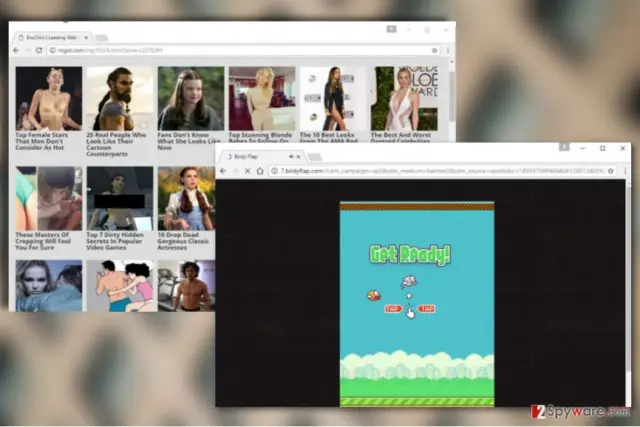The width and height of the screenshot is (640, 427).
Task: Click back arrow in the rear browser window
Action: point(16,50)
